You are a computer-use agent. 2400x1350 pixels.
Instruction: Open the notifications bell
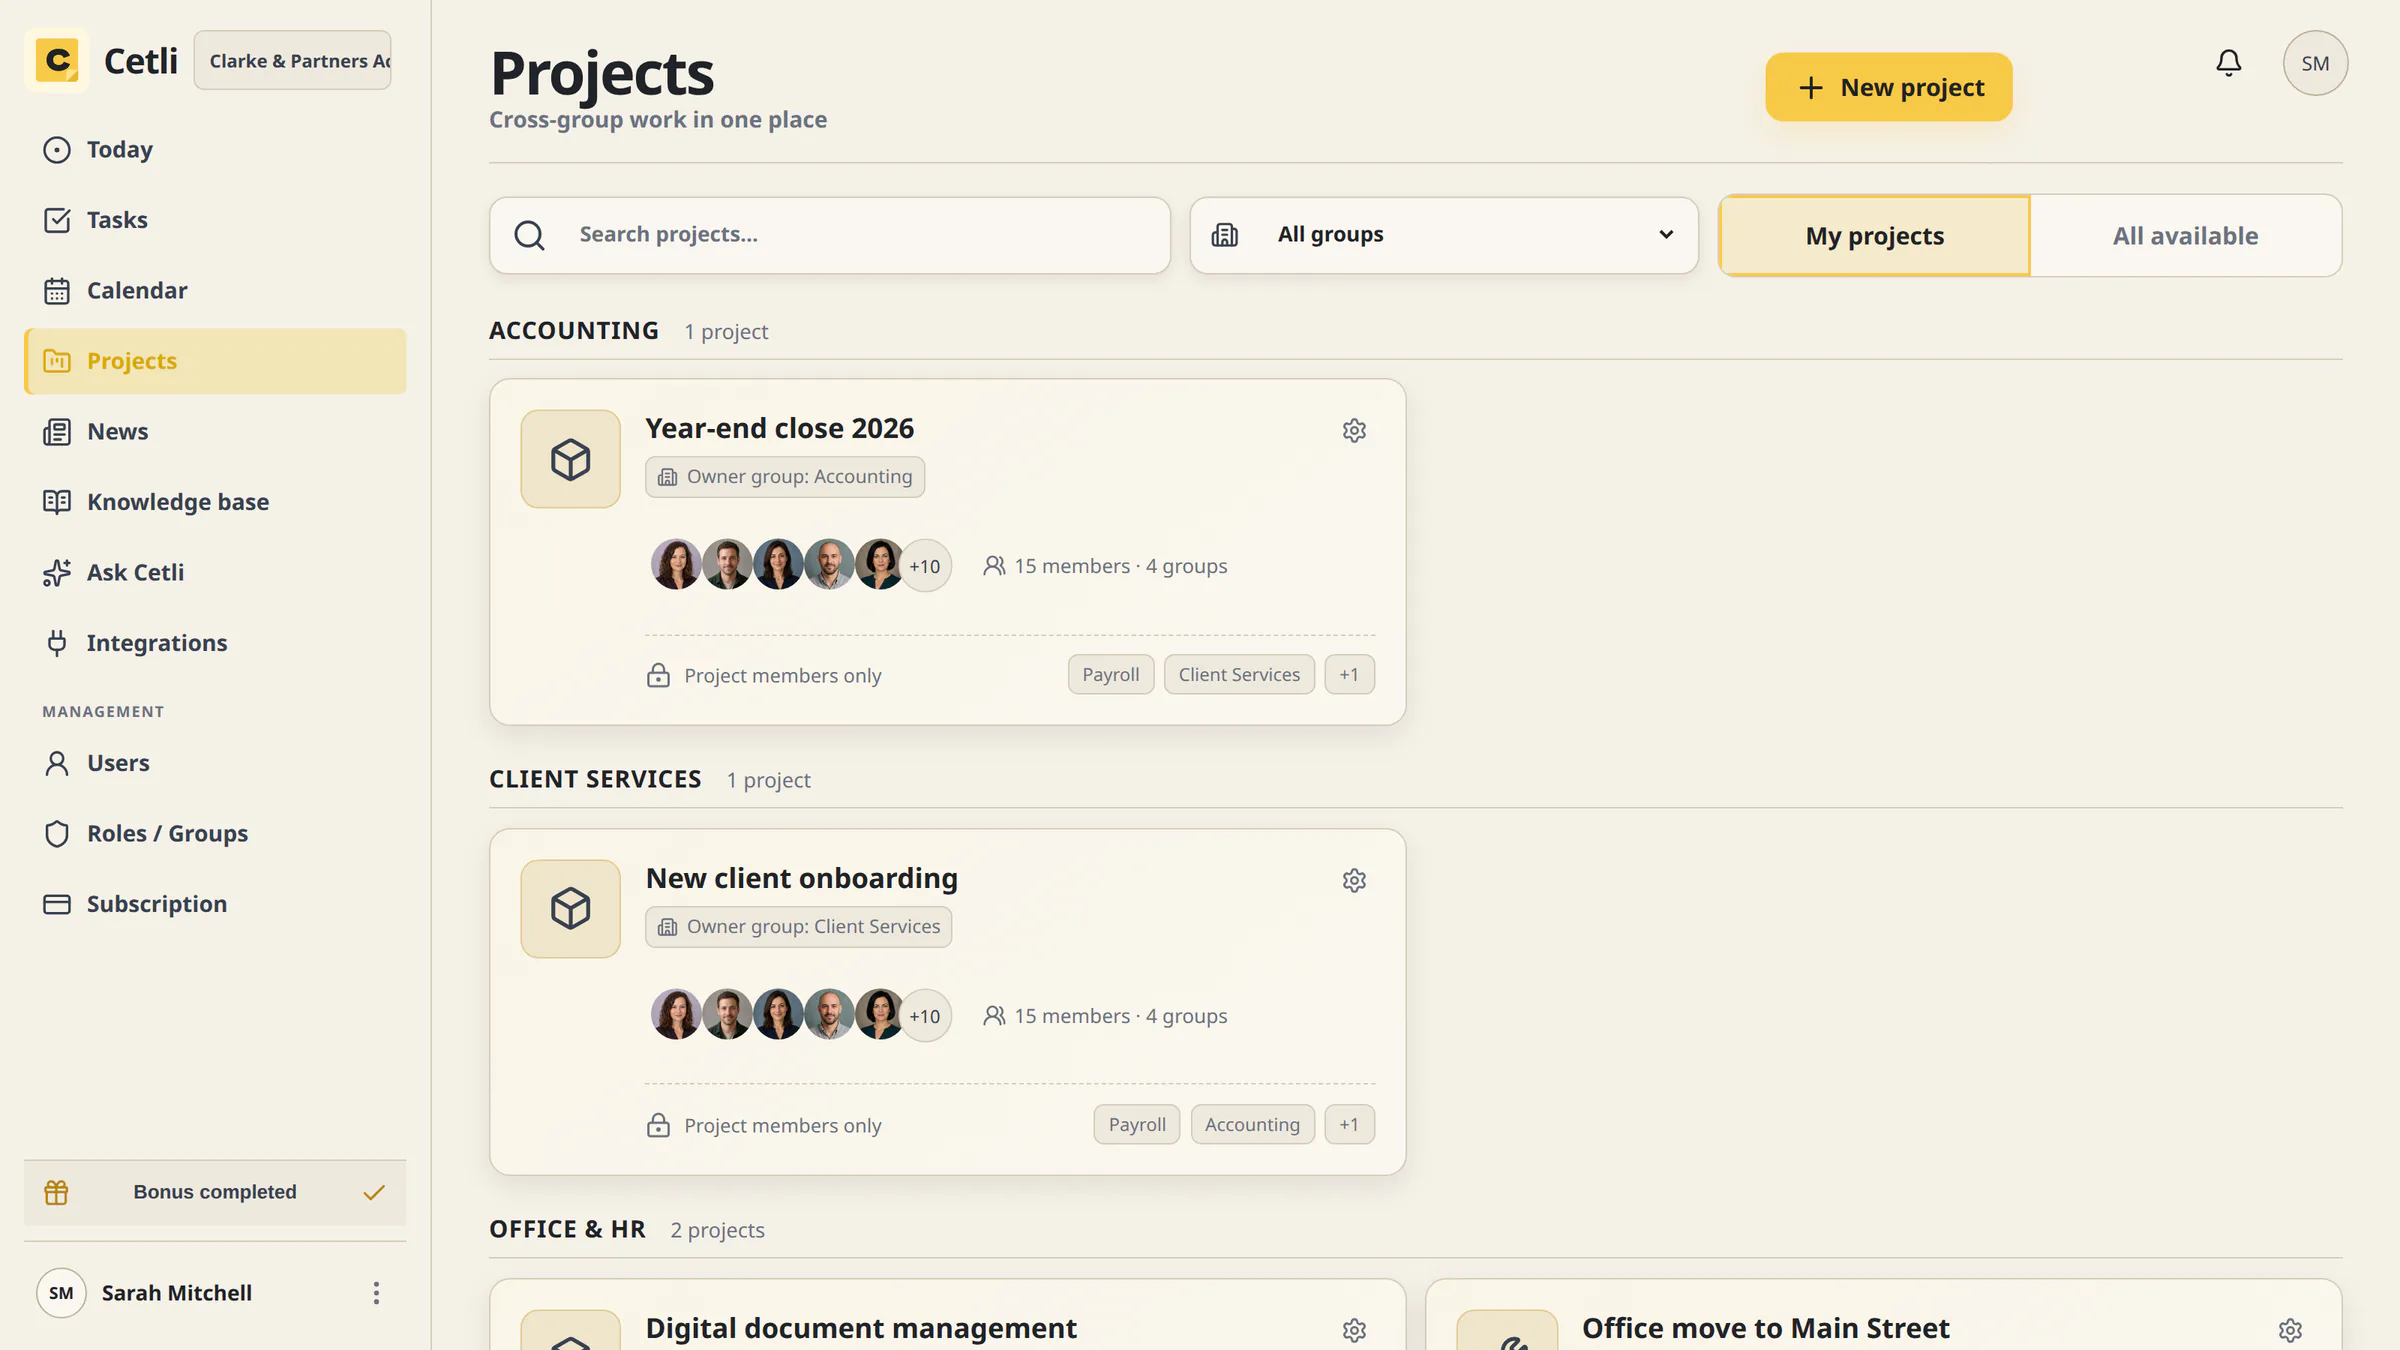[x=2228, y=63]
